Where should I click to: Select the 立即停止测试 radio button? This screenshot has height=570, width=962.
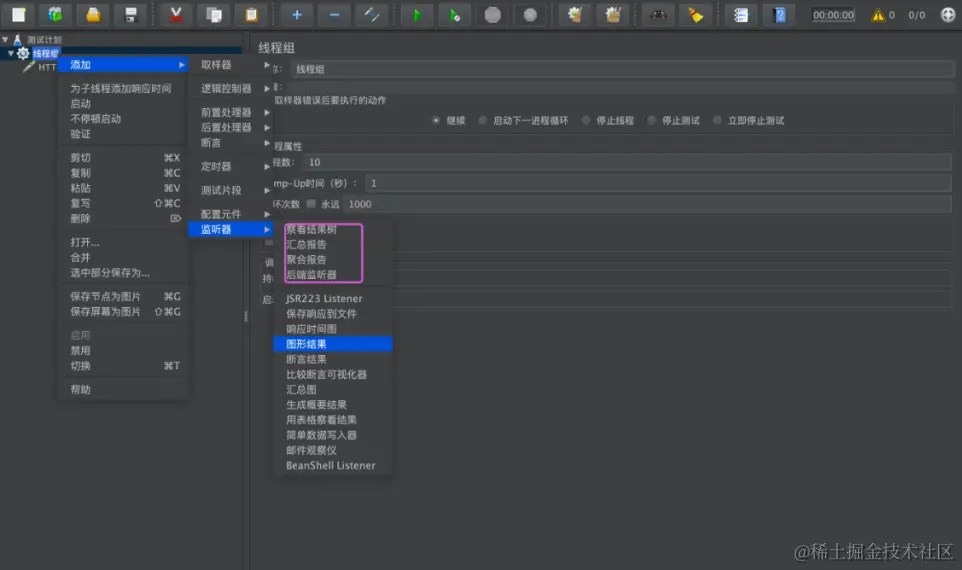[x=717, y=120]
